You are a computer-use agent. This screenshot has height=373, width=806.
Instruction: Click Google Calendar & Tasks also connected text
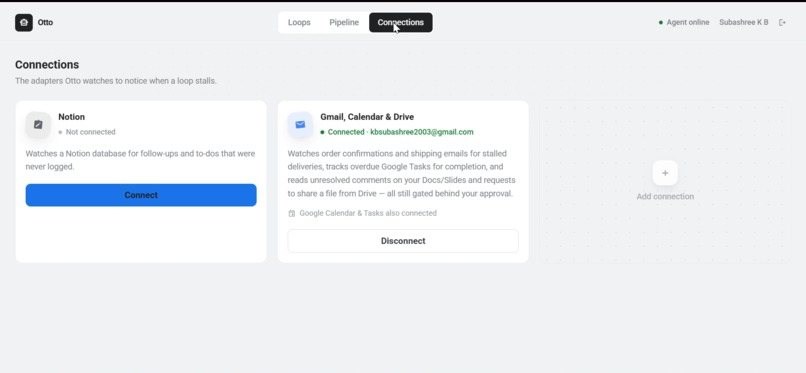click(x=368, y=213)
